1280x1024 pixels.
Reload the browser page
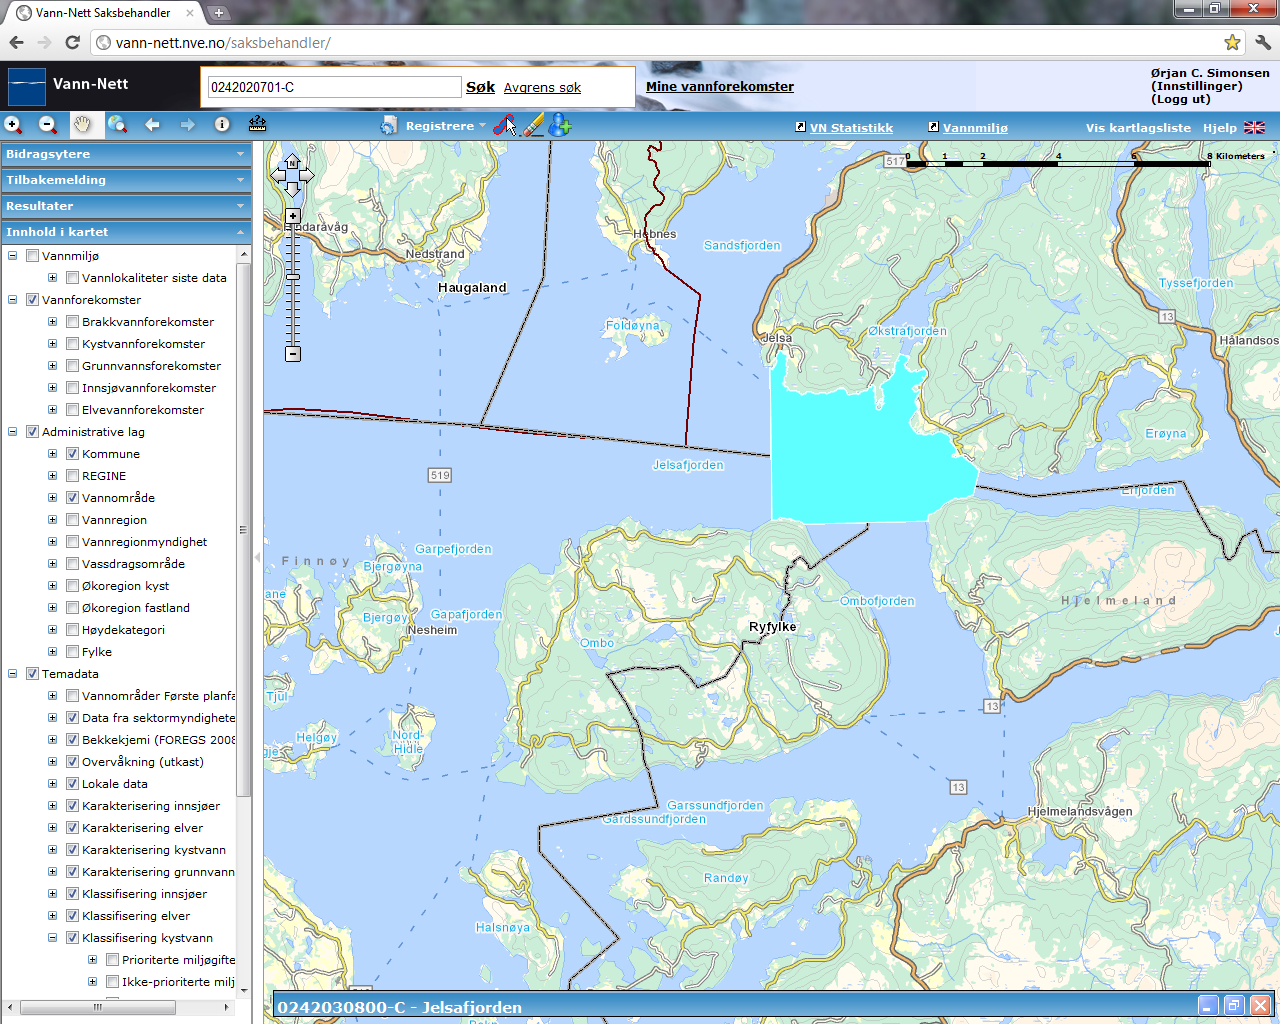[72, 42]
